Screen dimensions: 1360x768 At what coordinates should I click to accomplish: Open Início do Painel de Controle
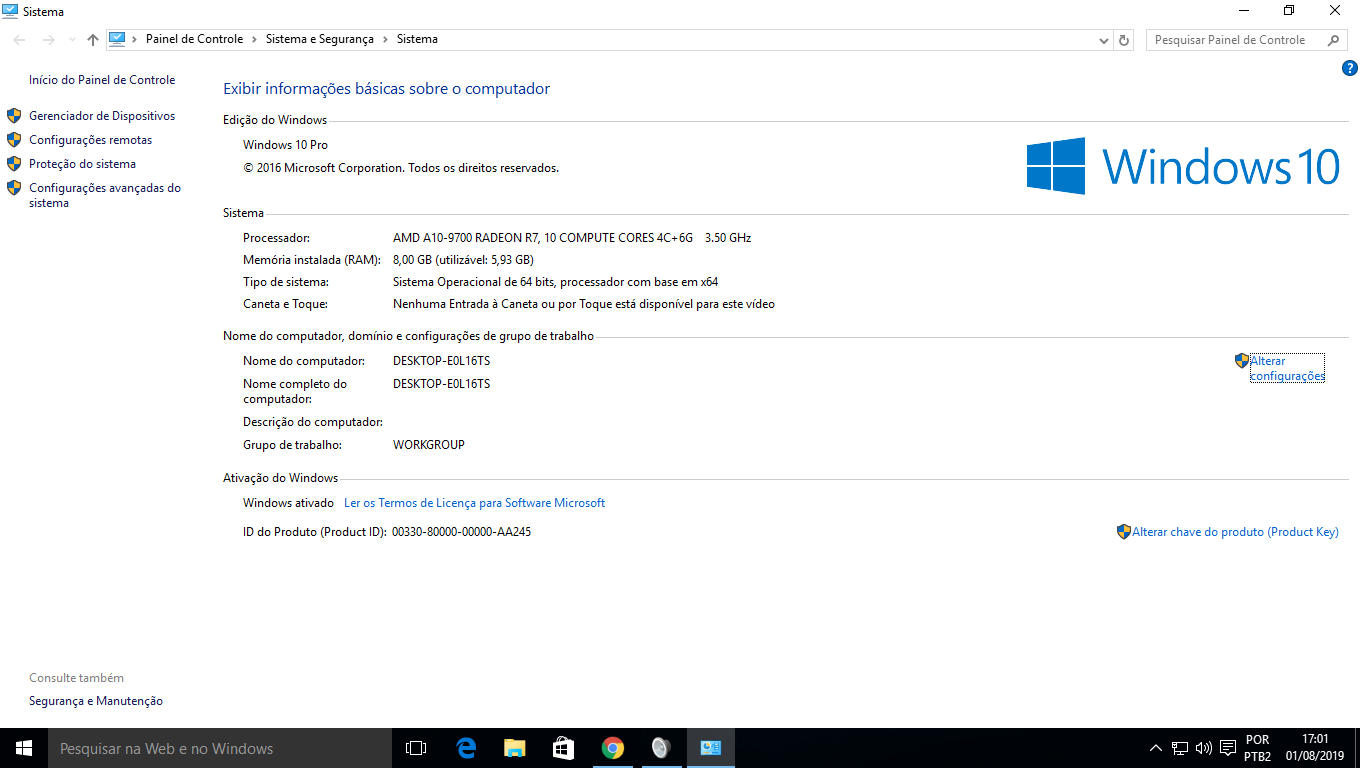point(102,80)
